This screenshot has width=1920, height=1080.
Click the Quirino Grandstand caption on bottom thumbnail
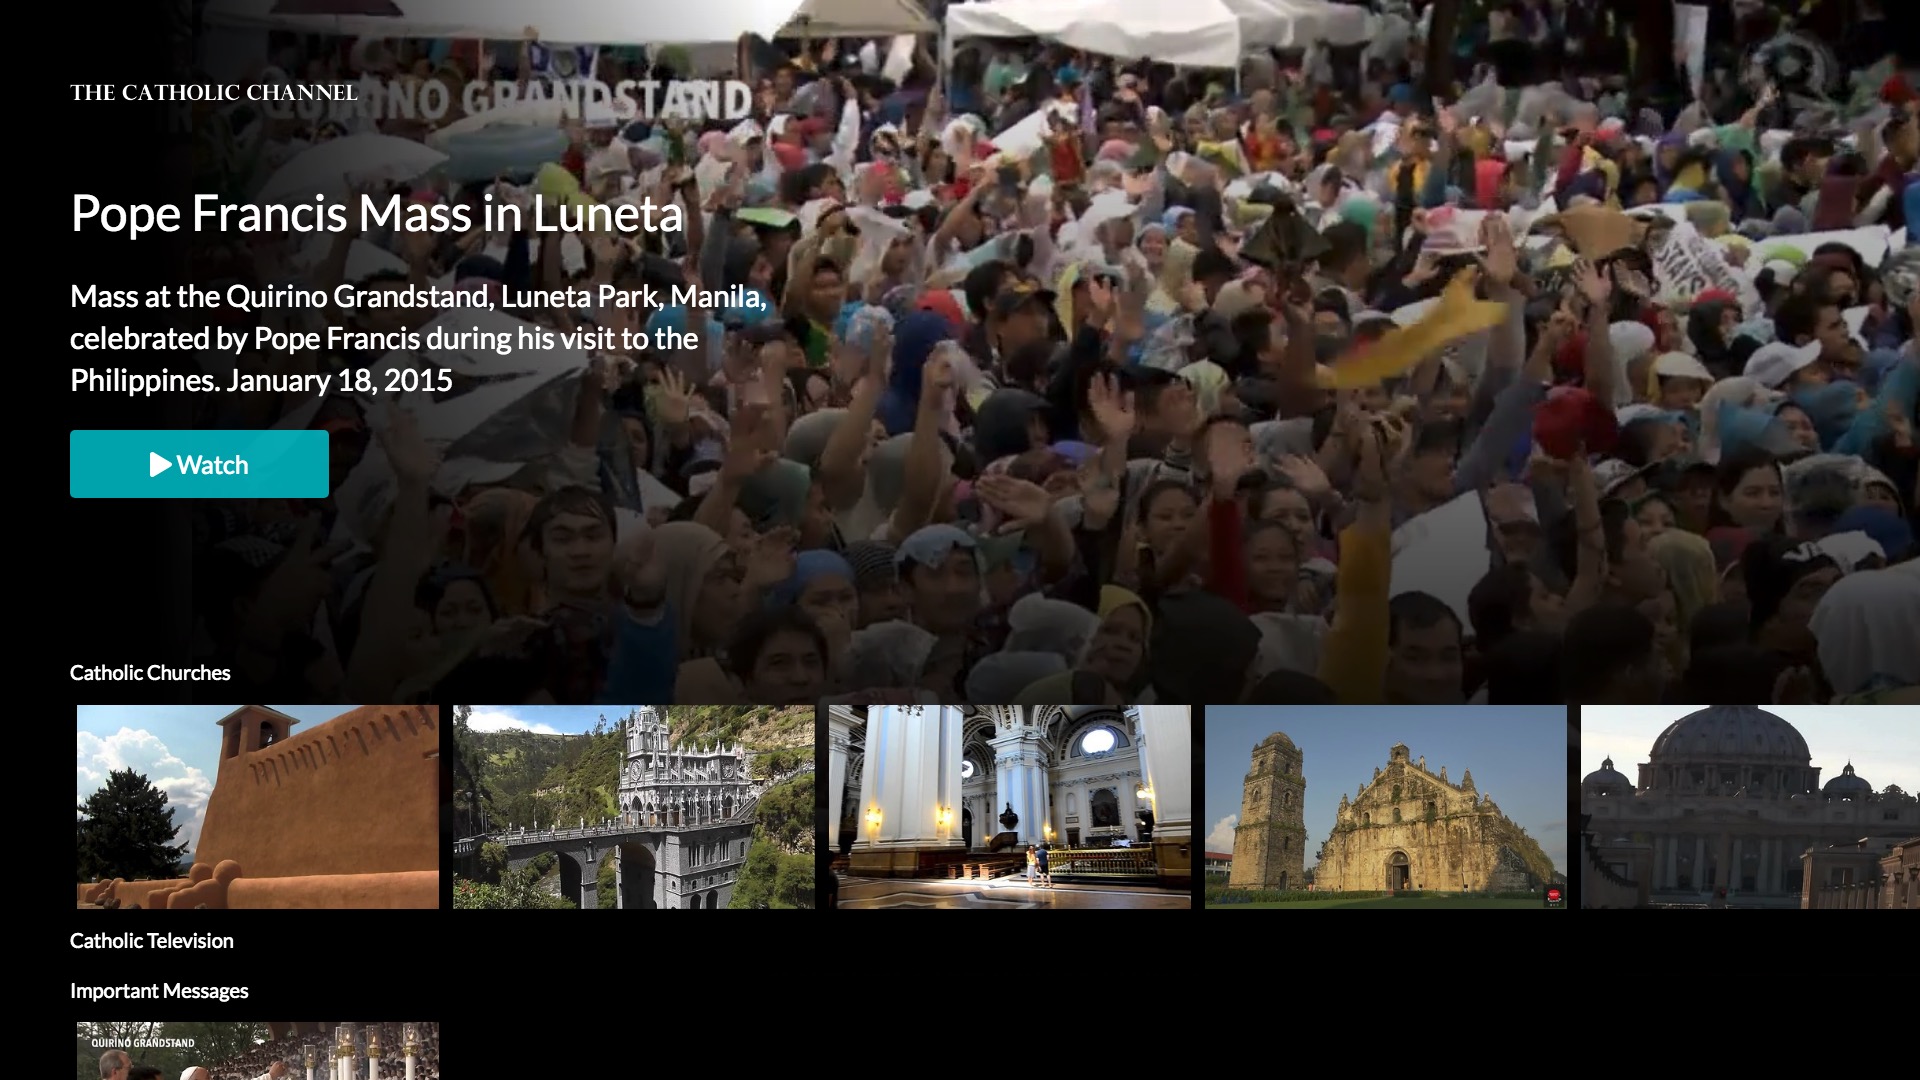point(143,1042)
